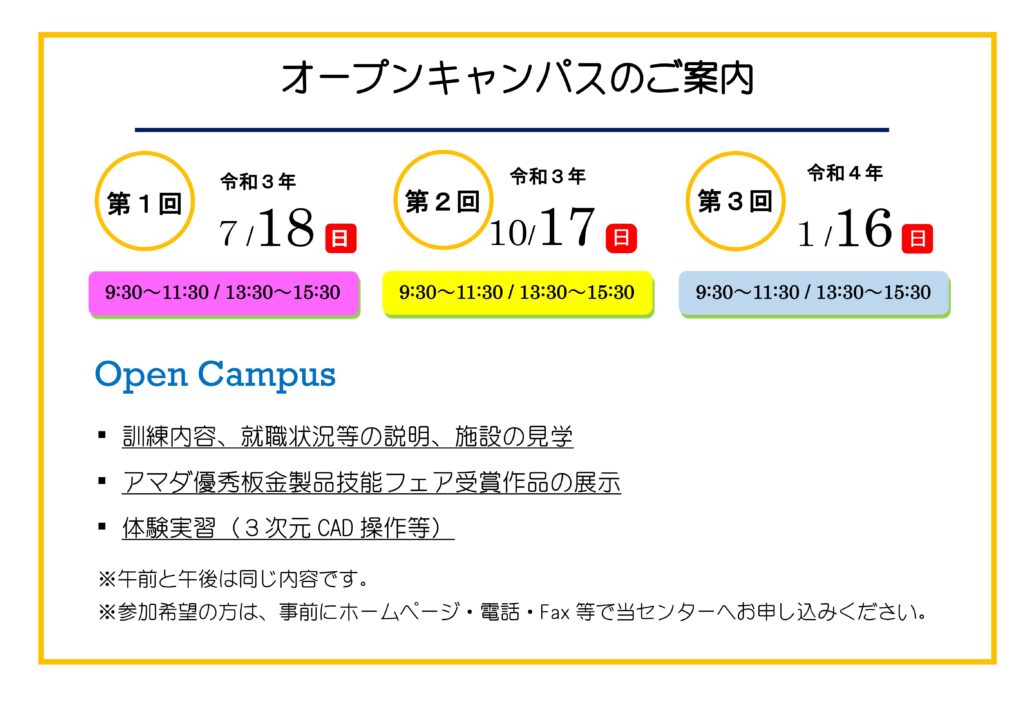Select the light blue time schedule box

pyautogui.click(x=814, y=294)
